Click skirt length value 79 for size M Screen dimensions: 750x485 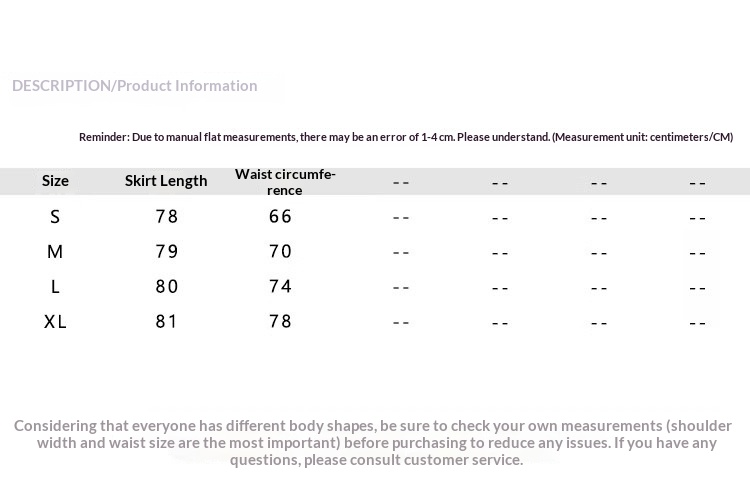(x=166, y=252)
